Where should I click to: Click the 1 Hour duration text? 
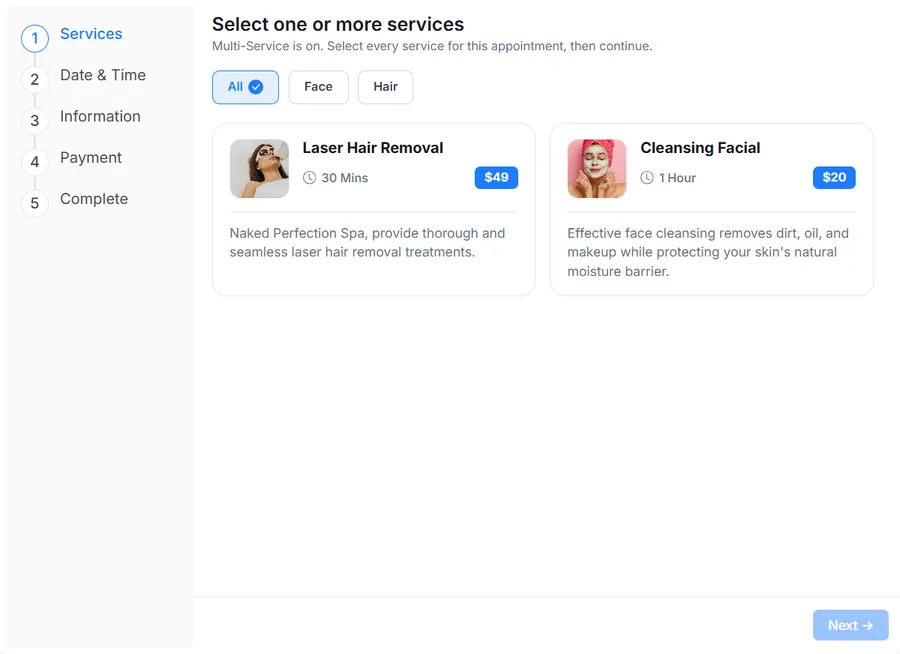(x=677, y=178)
